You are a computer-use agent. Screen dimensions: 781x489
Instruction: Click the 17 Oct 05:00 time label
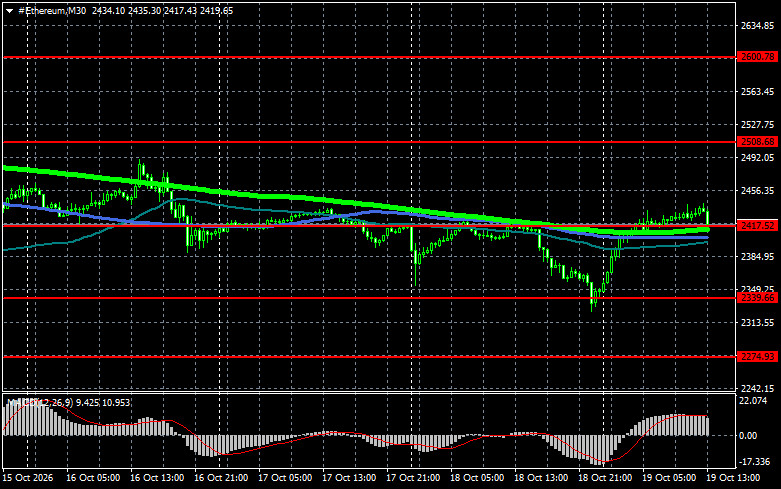[x=285, y=478]
